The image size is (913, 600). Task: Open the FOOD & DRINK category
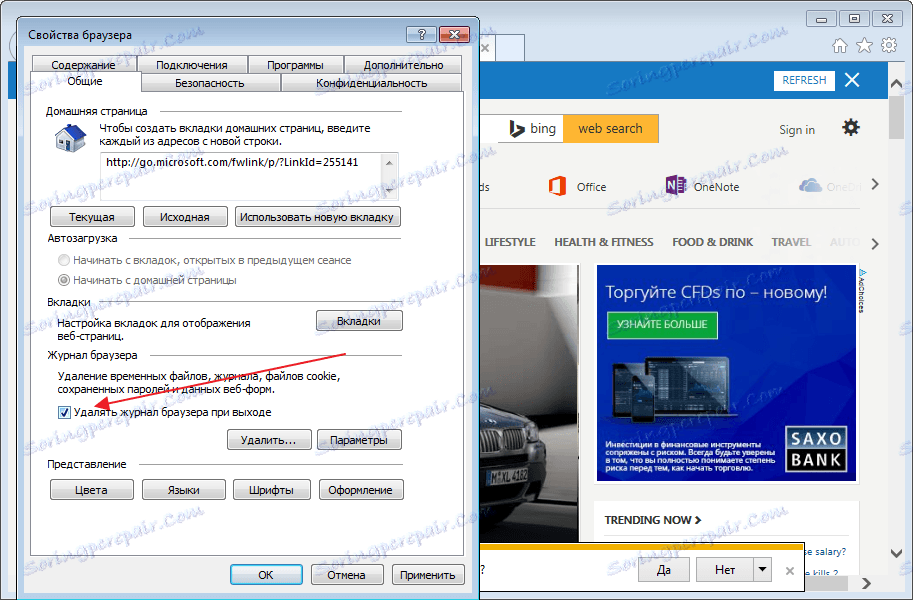click(713, 242)
